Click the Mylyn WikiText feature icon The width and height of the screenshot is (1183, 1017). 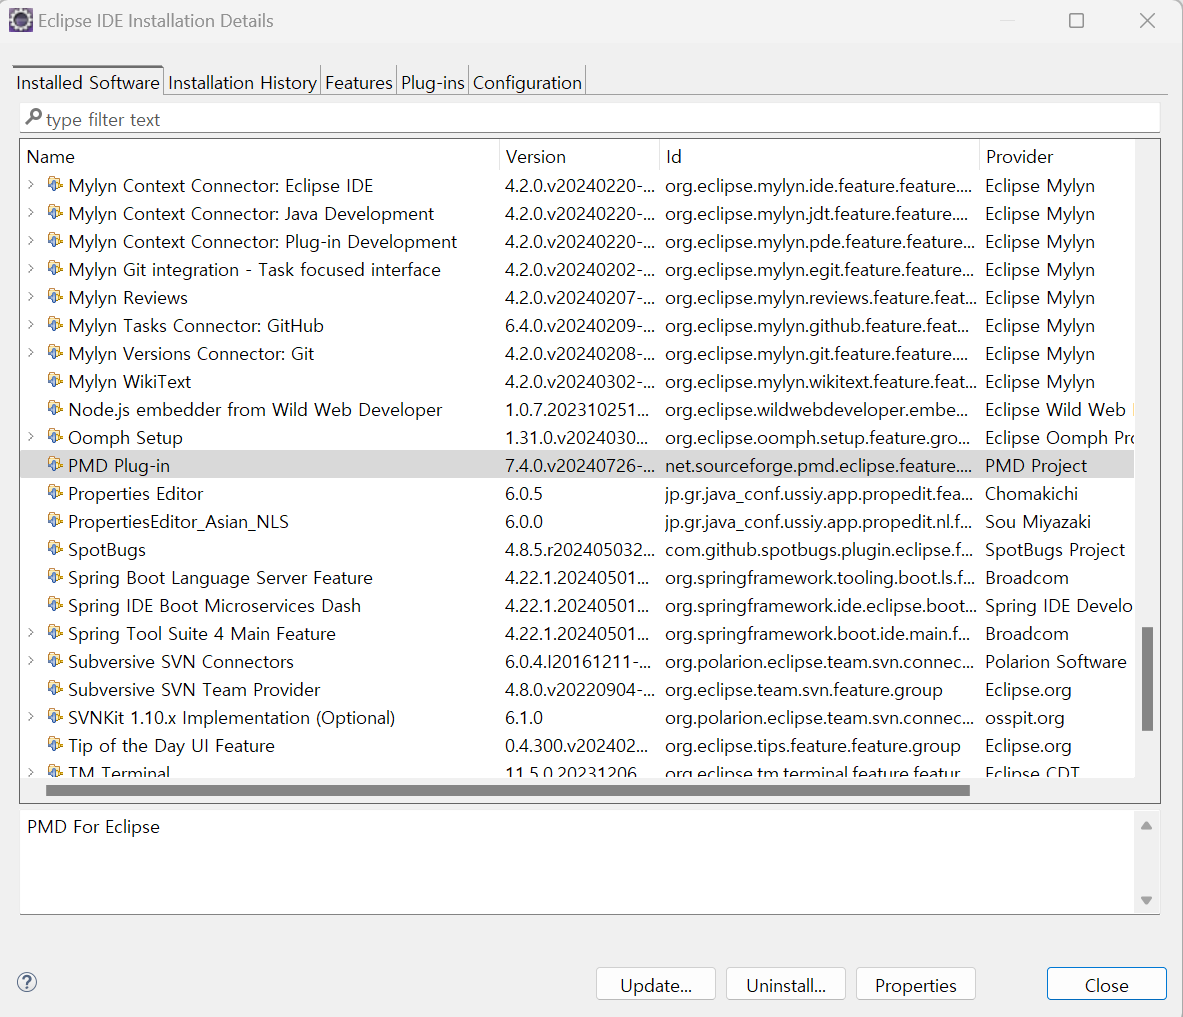55,381
